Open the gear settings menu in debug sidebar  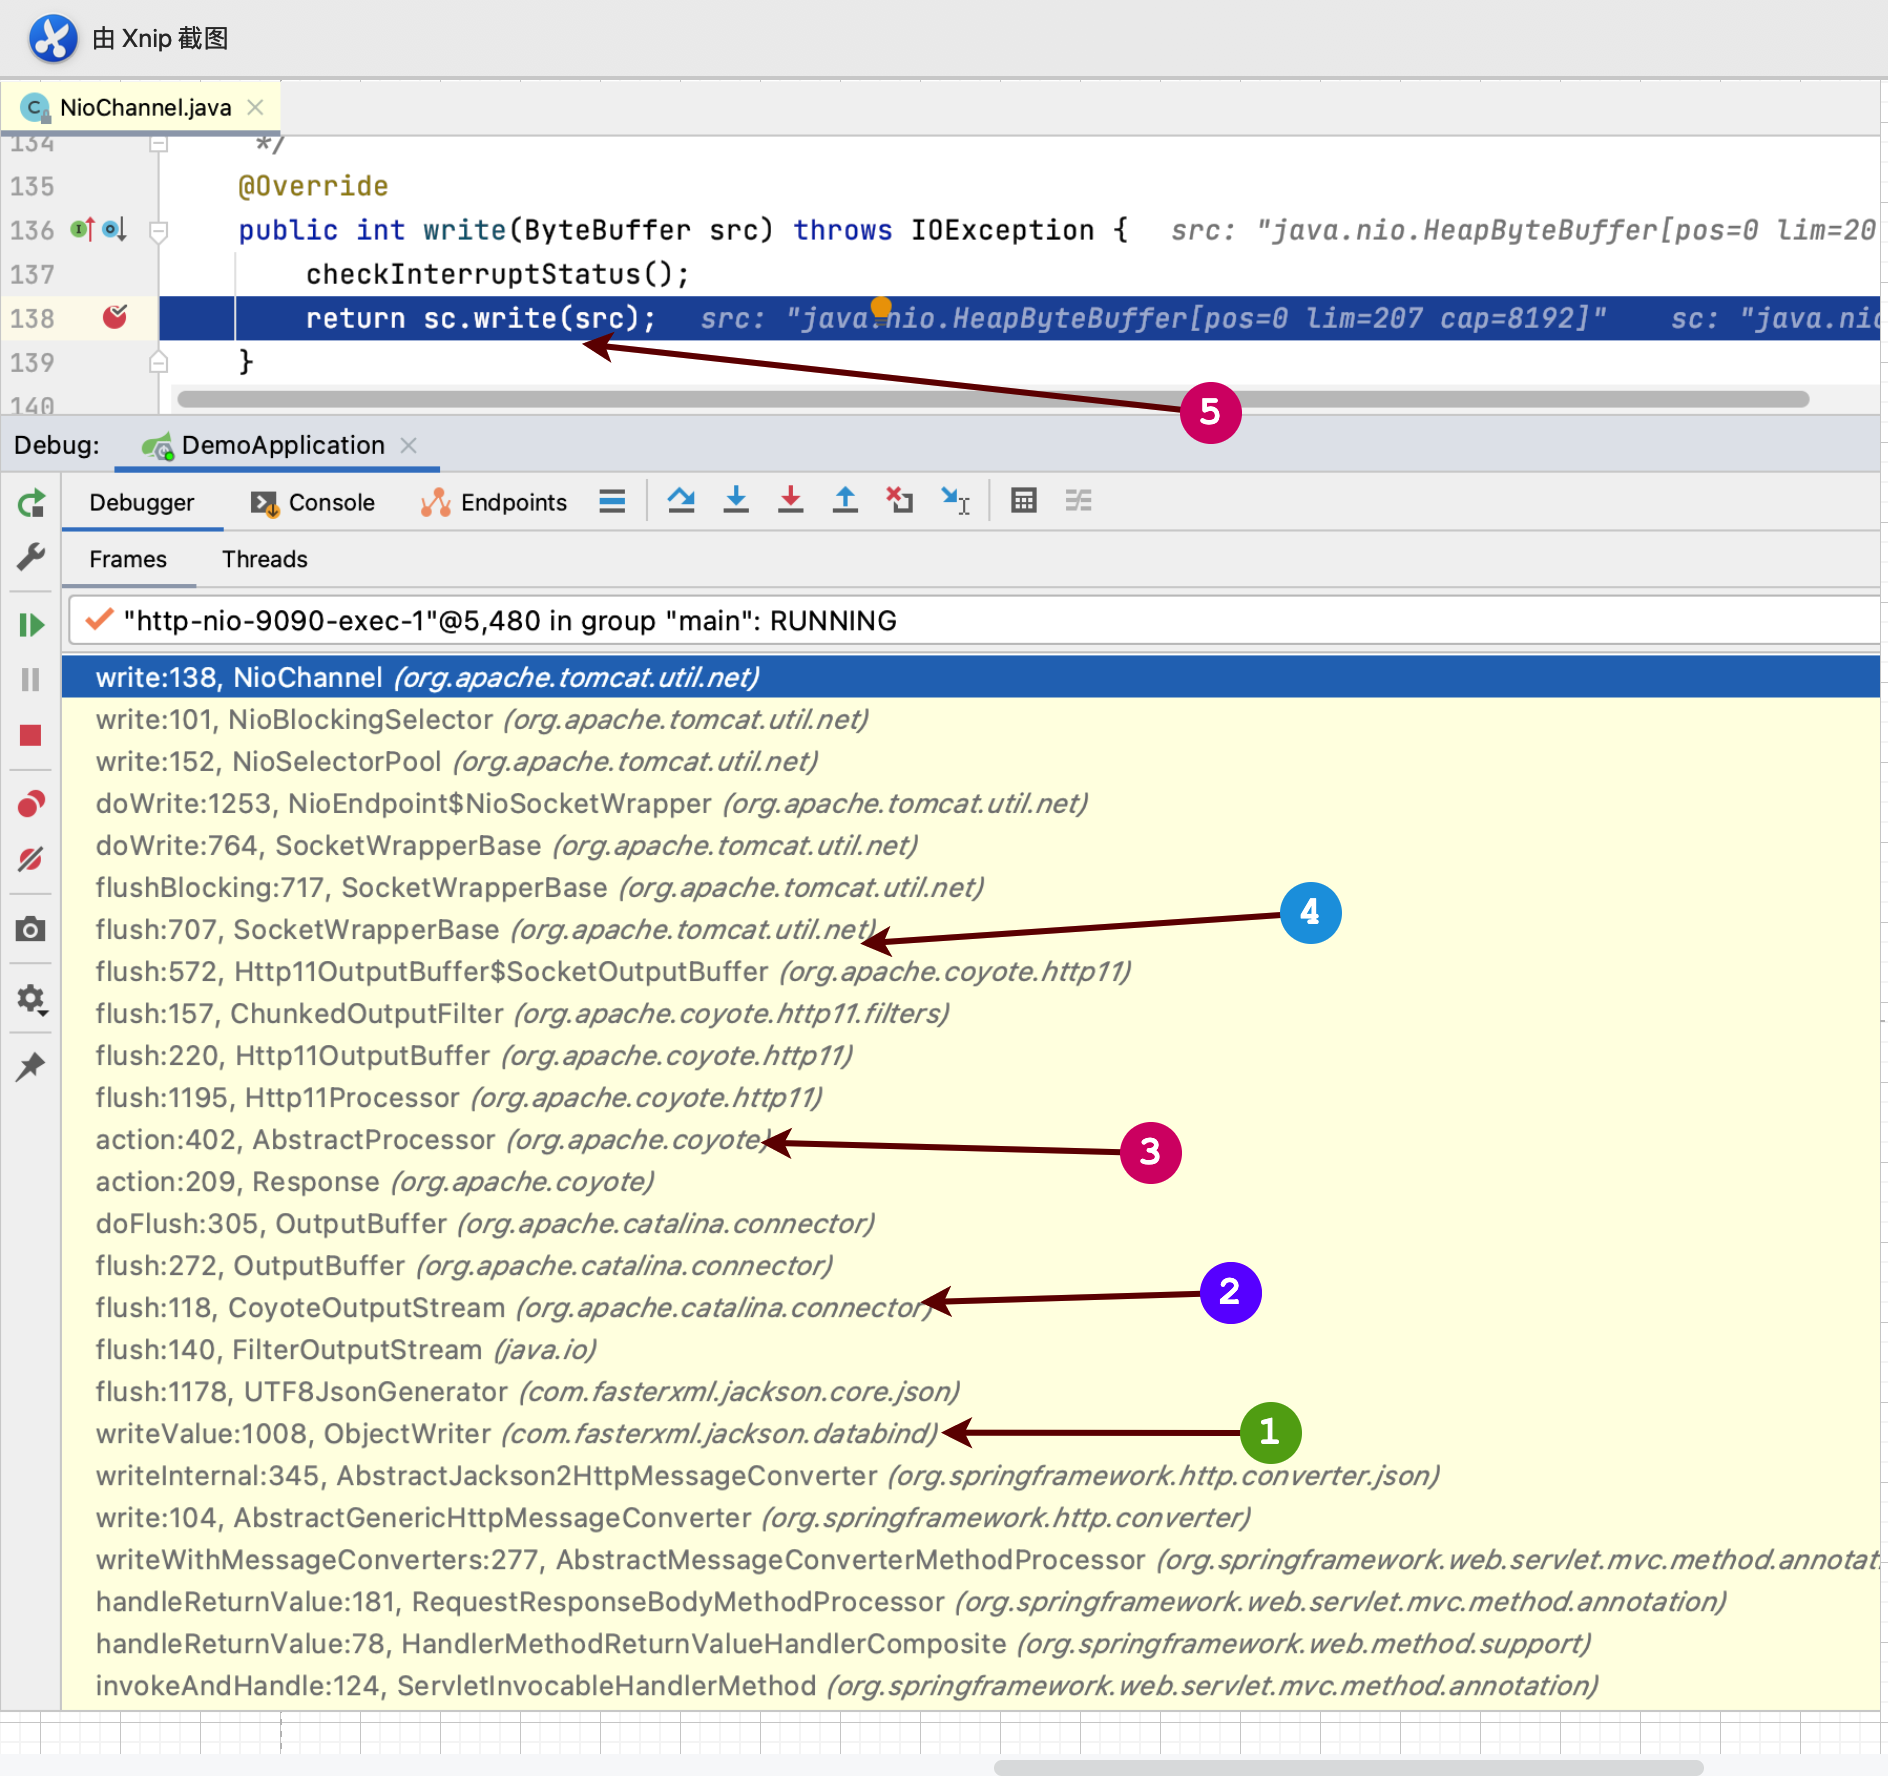click(x=31, y=999)
